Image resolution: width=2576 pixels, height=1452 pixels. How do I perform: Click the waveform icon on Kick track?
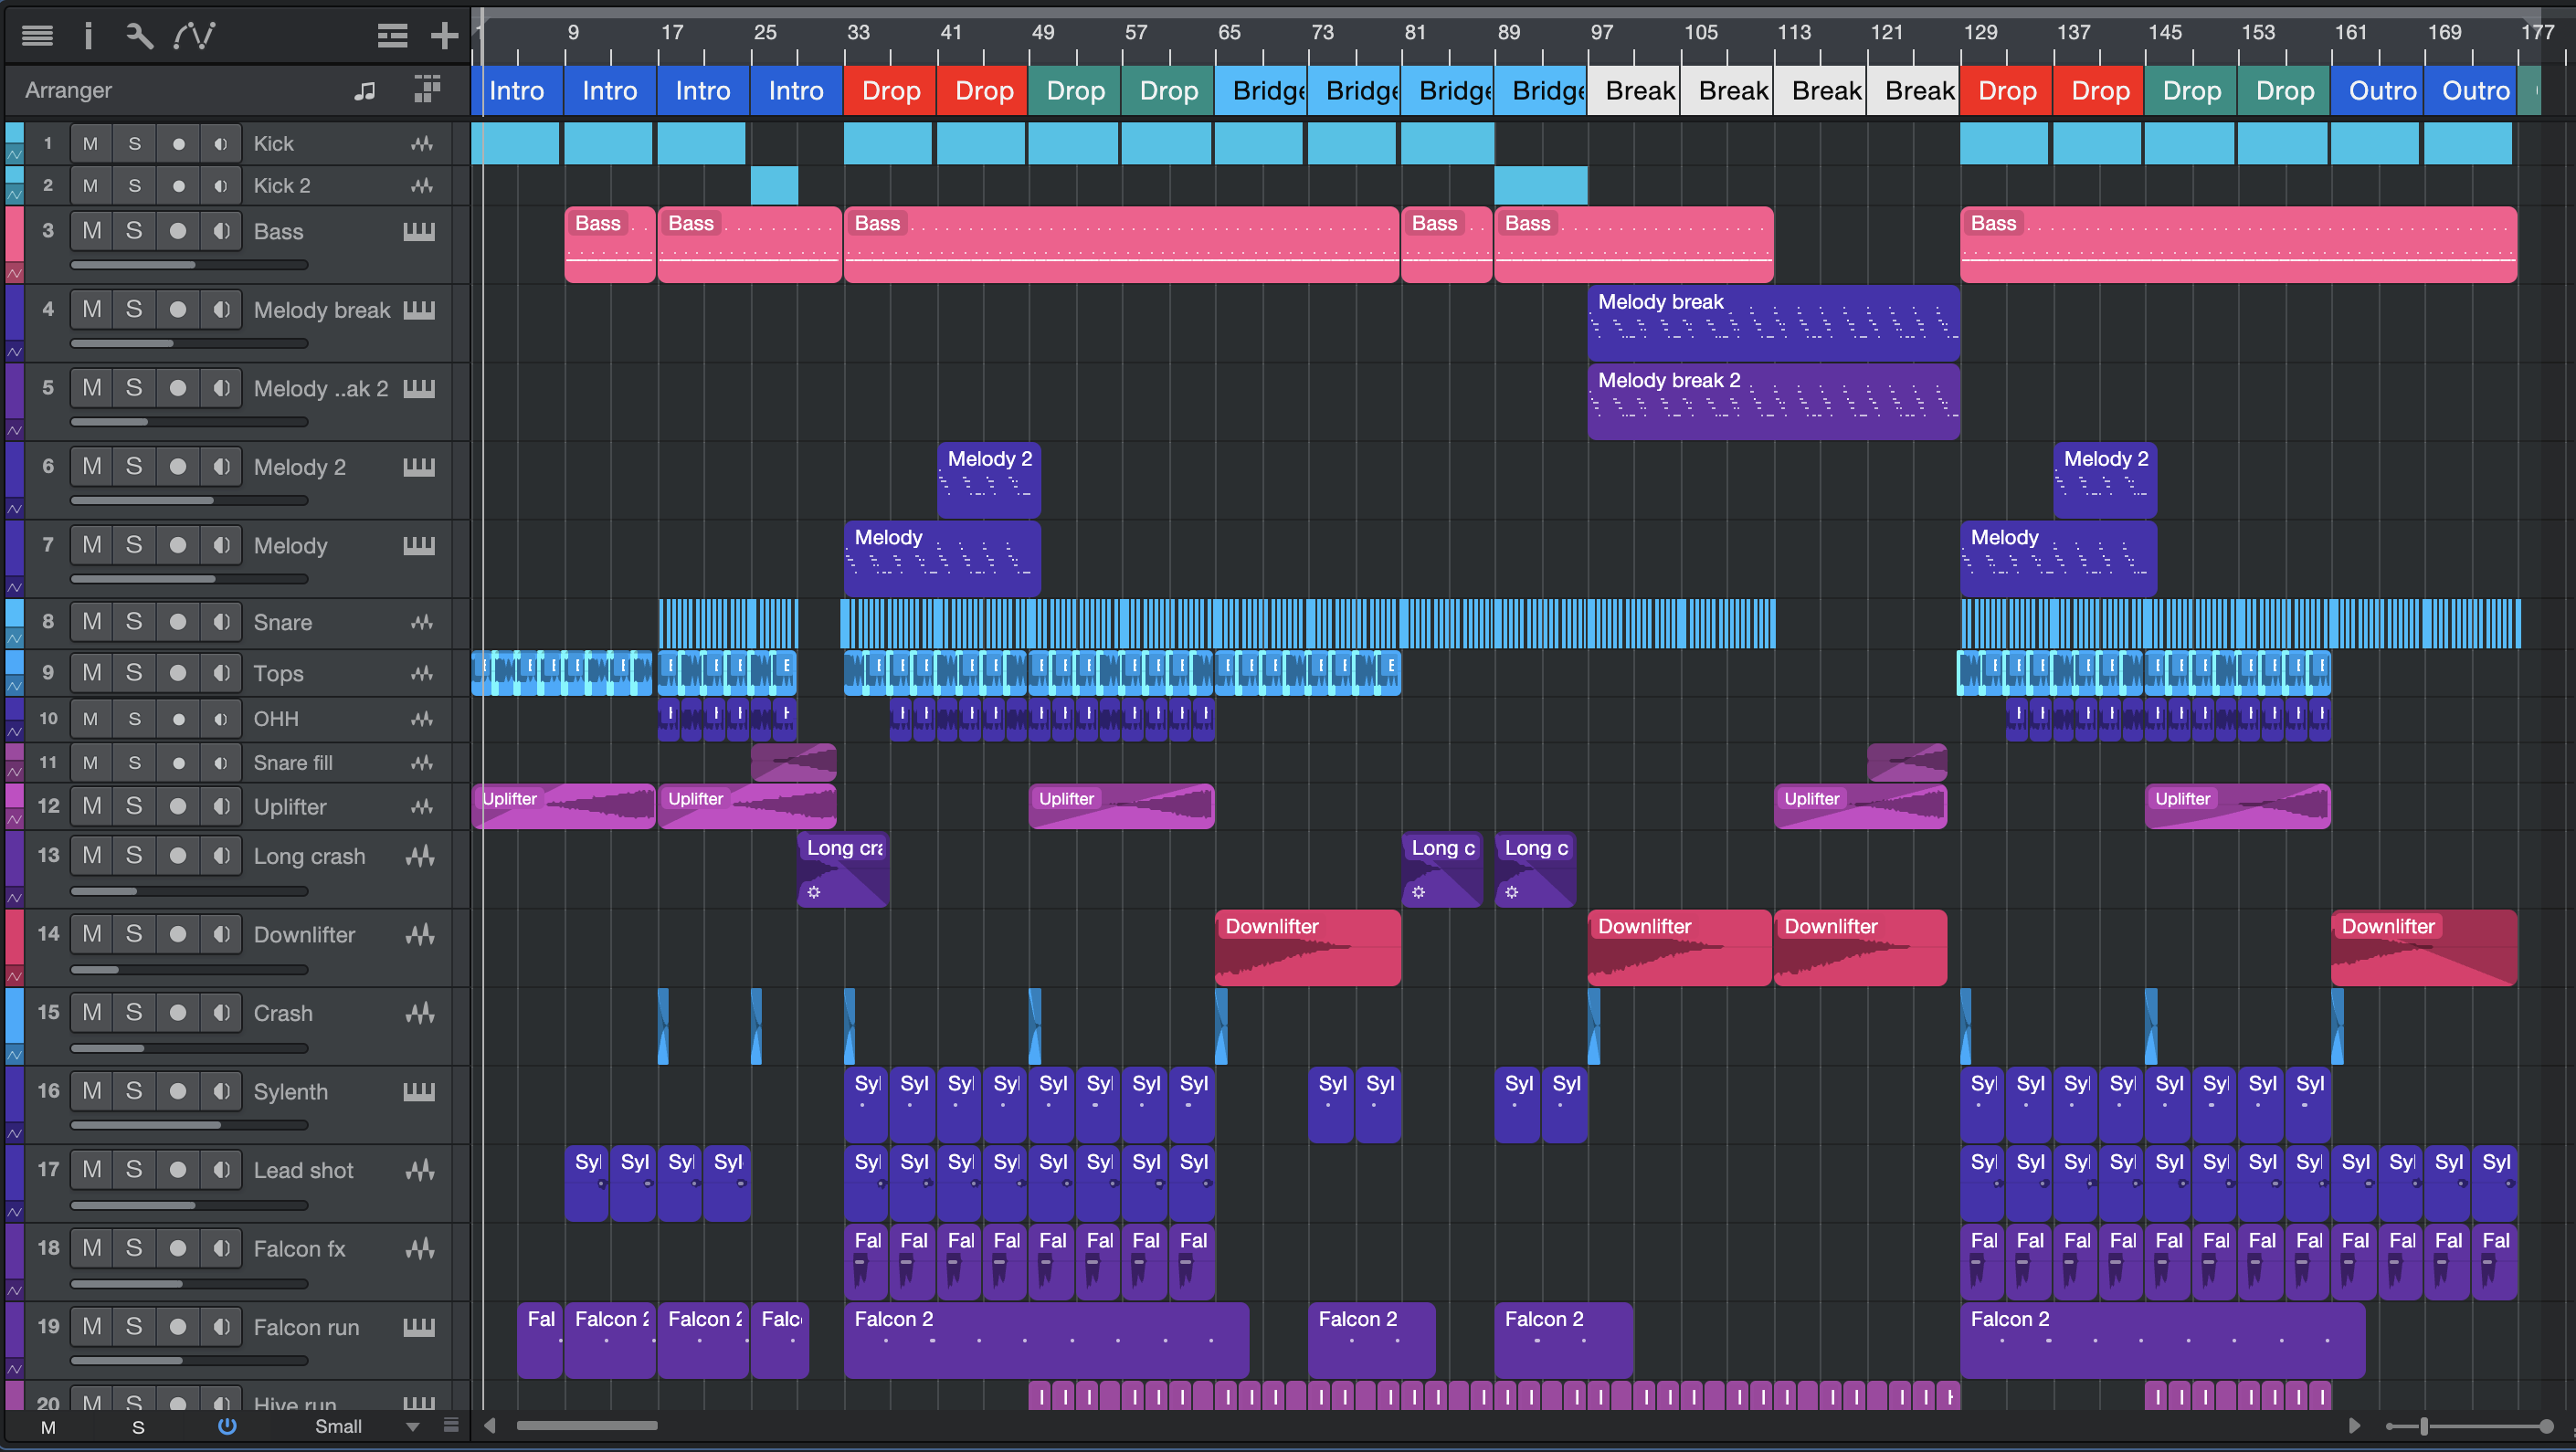(421, 144)
